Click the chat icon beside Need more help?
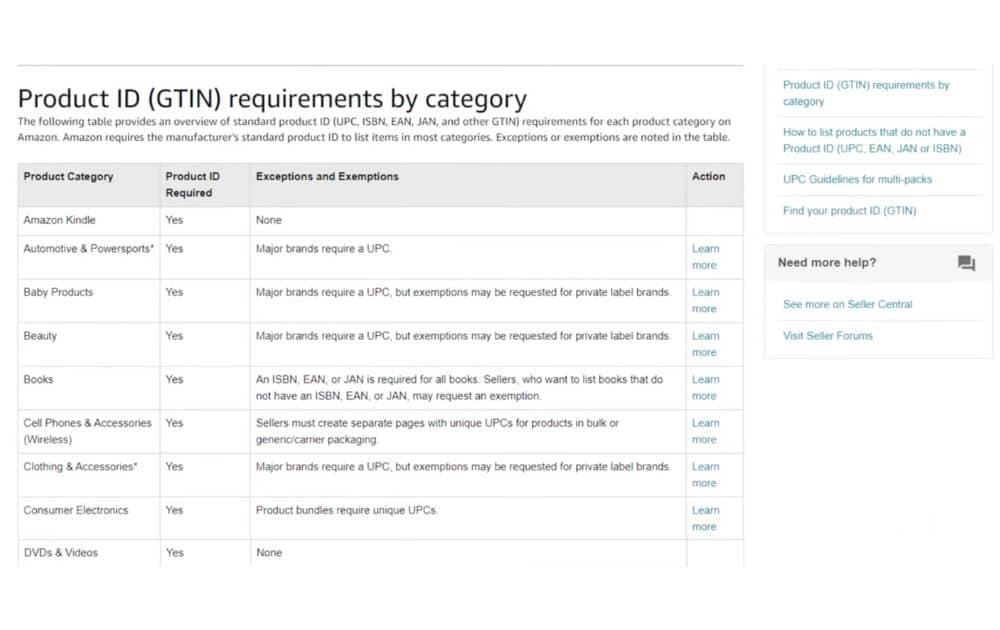 coord(966,263)
